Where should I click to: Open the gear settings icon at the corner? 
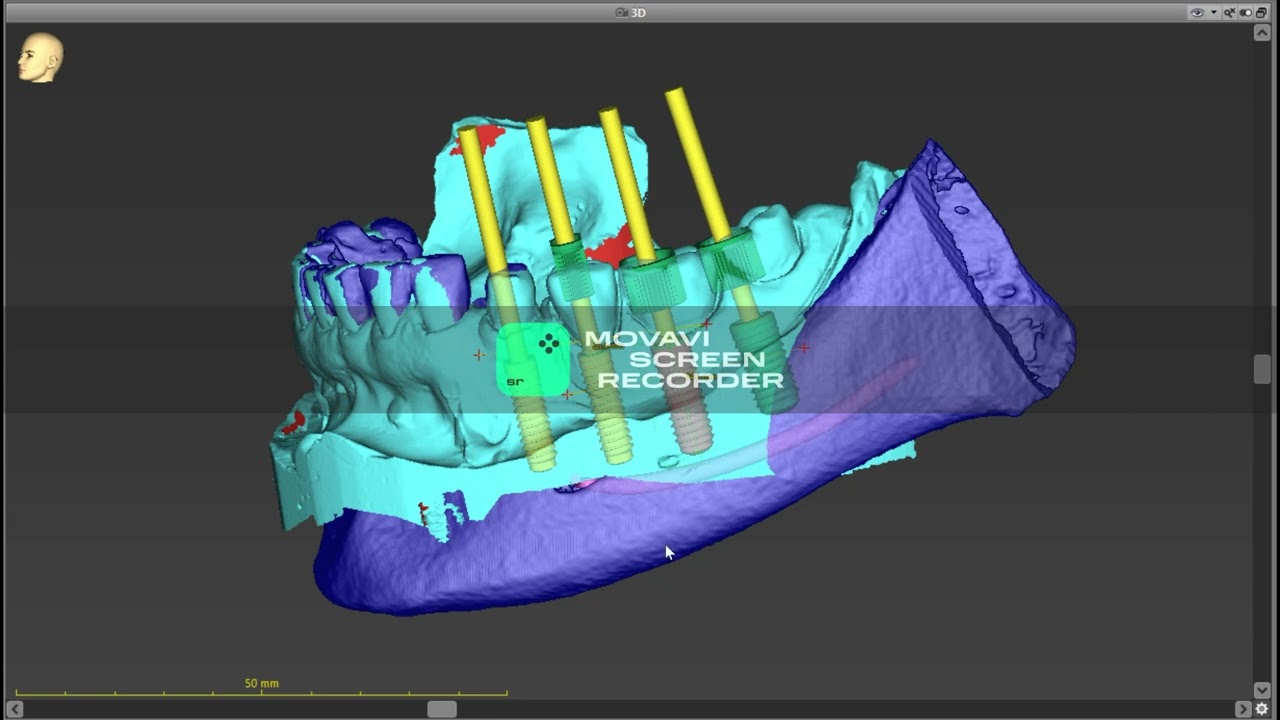[1262, 709]
